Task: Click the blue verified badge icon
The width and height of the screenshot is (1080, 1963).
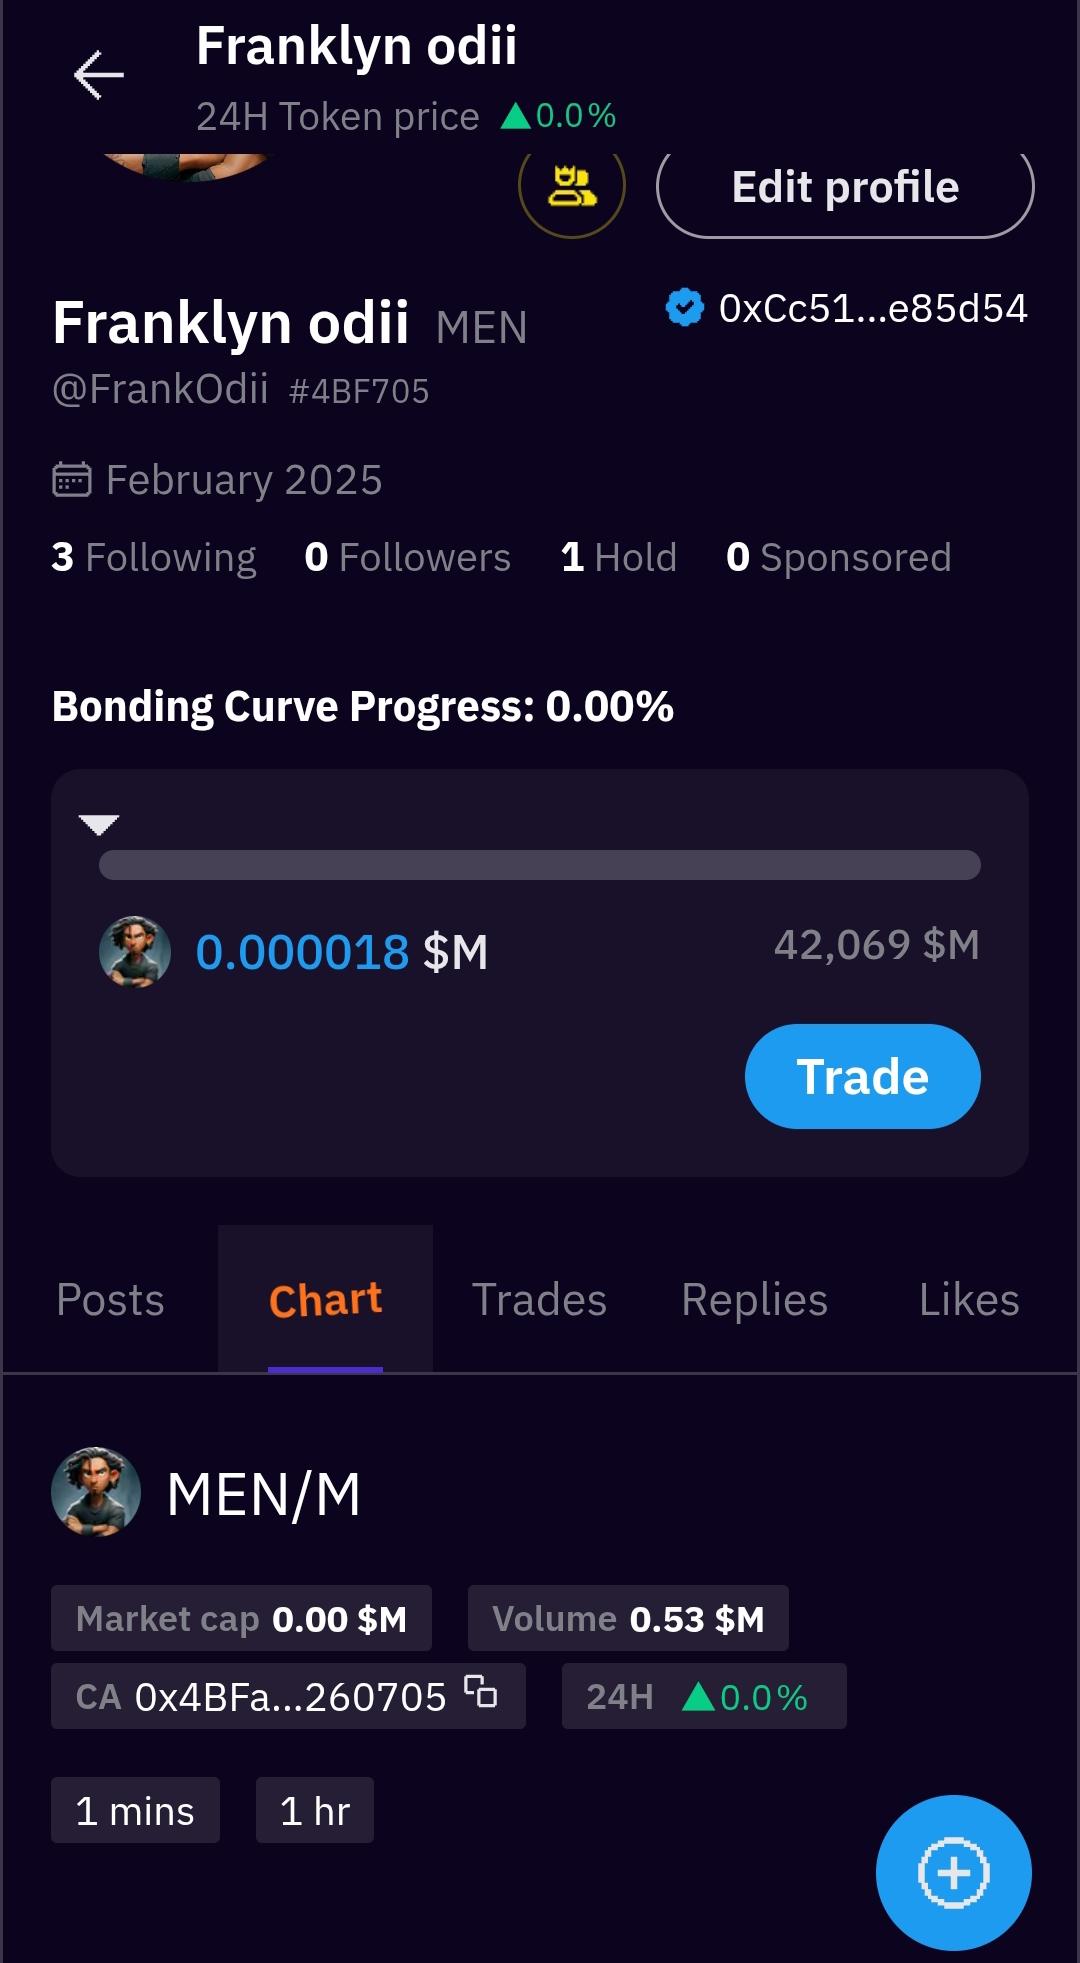Action: (x=685, y=308)
